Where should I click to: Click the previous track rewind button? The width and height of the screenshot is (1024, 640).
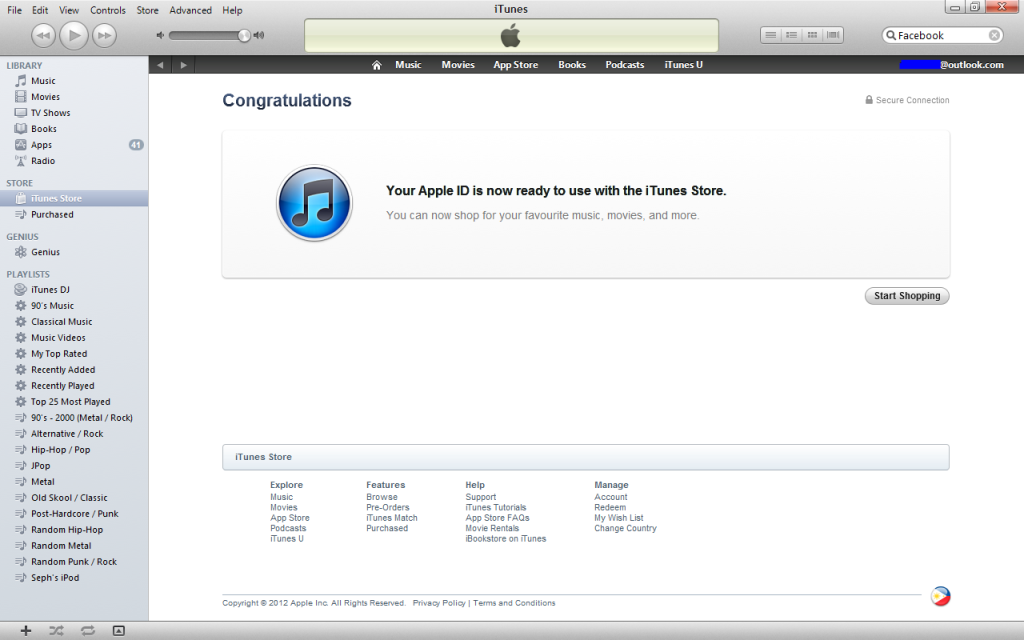tap(43, 35)
